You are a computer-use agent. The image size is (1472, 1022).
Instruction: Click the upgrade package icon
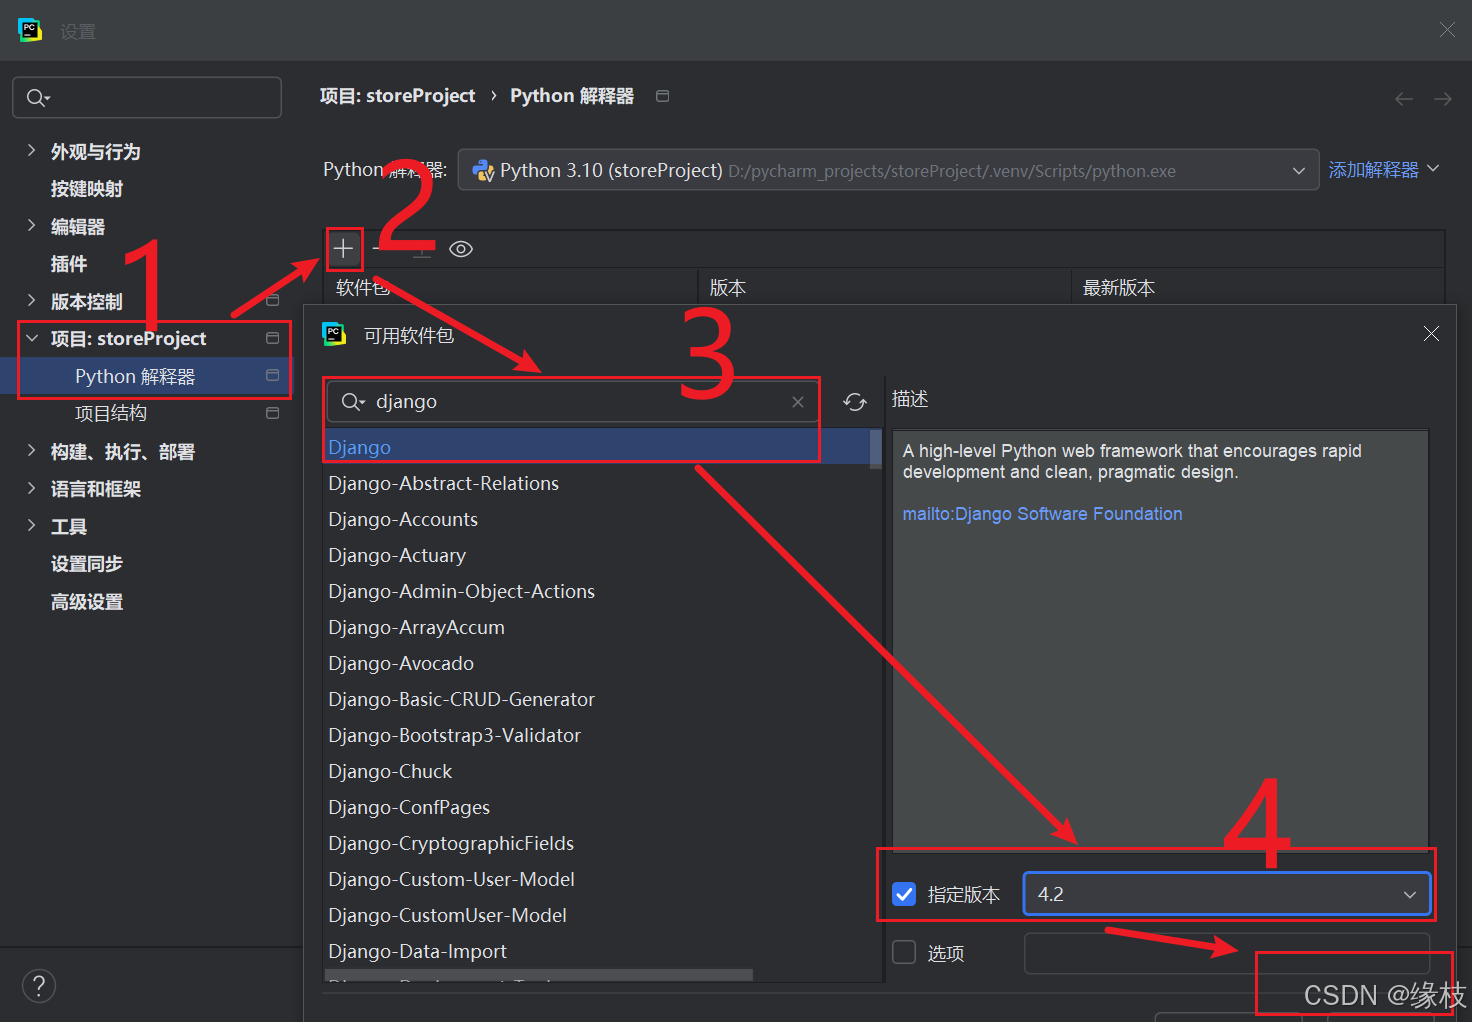[421, 248]
